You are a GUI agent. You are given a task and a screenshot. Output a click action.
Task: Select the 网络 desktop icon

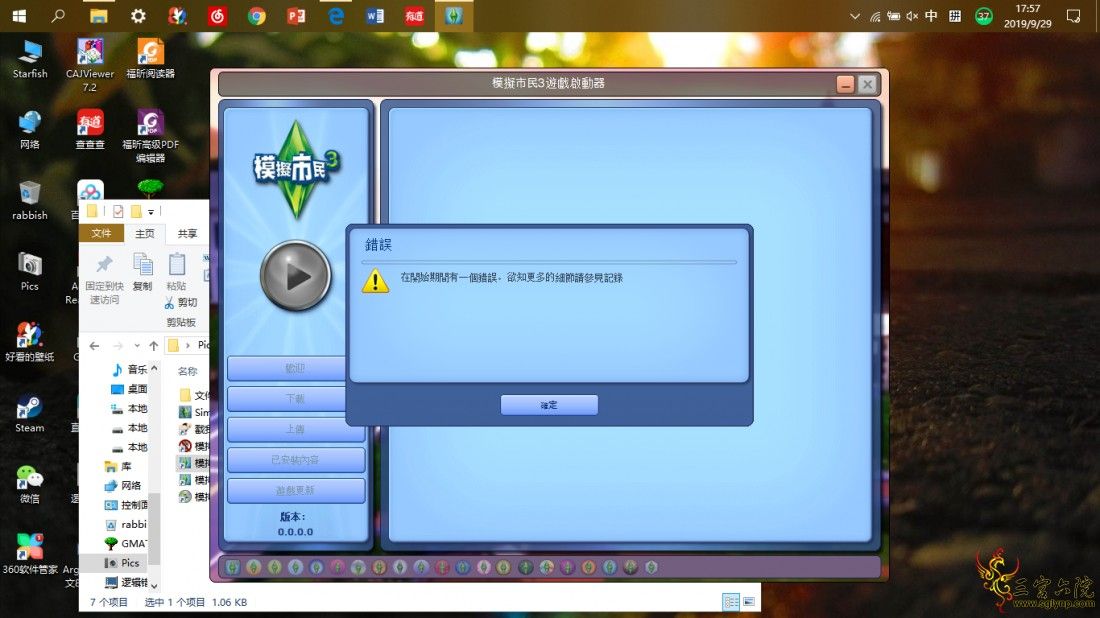pyautogui.click(x=29, y=130)
